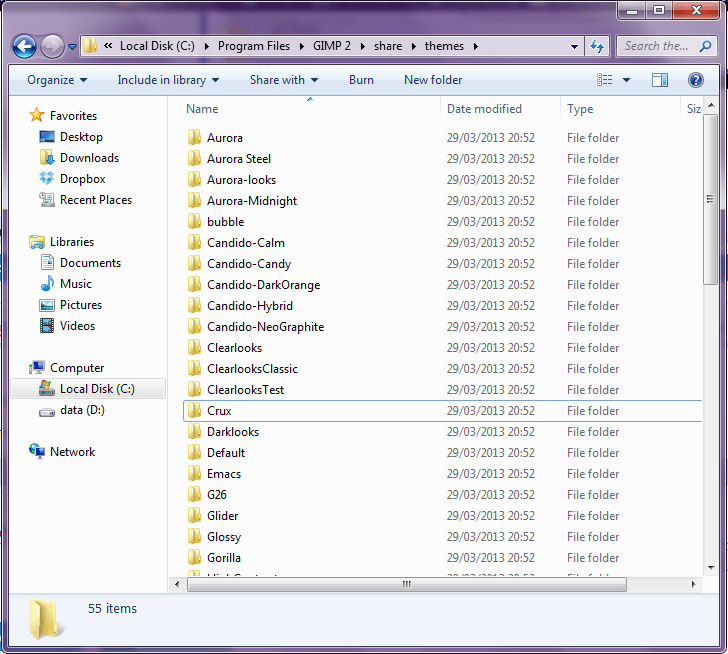
Task: Click the New folder button
Action: pos(433,80)
